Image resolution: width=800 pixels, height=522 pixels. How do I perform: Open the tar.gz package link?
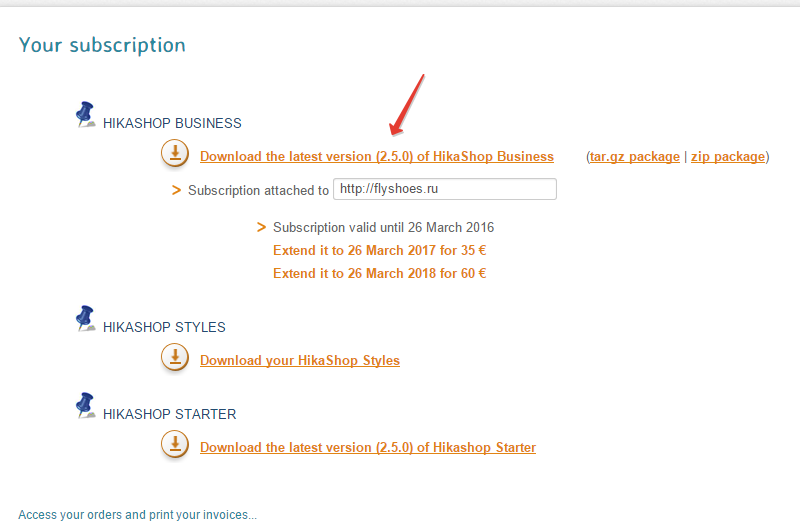pos(635,157)
